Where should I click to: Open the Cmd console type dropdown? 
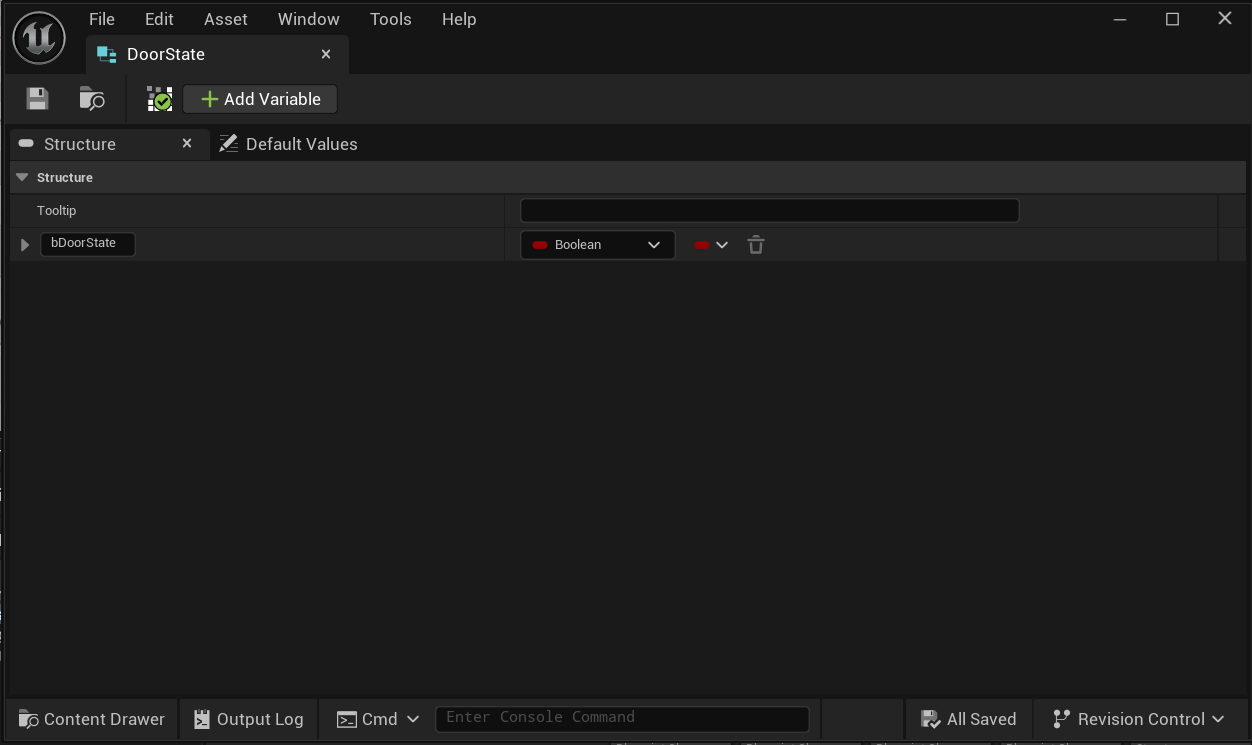coord(377,719)
